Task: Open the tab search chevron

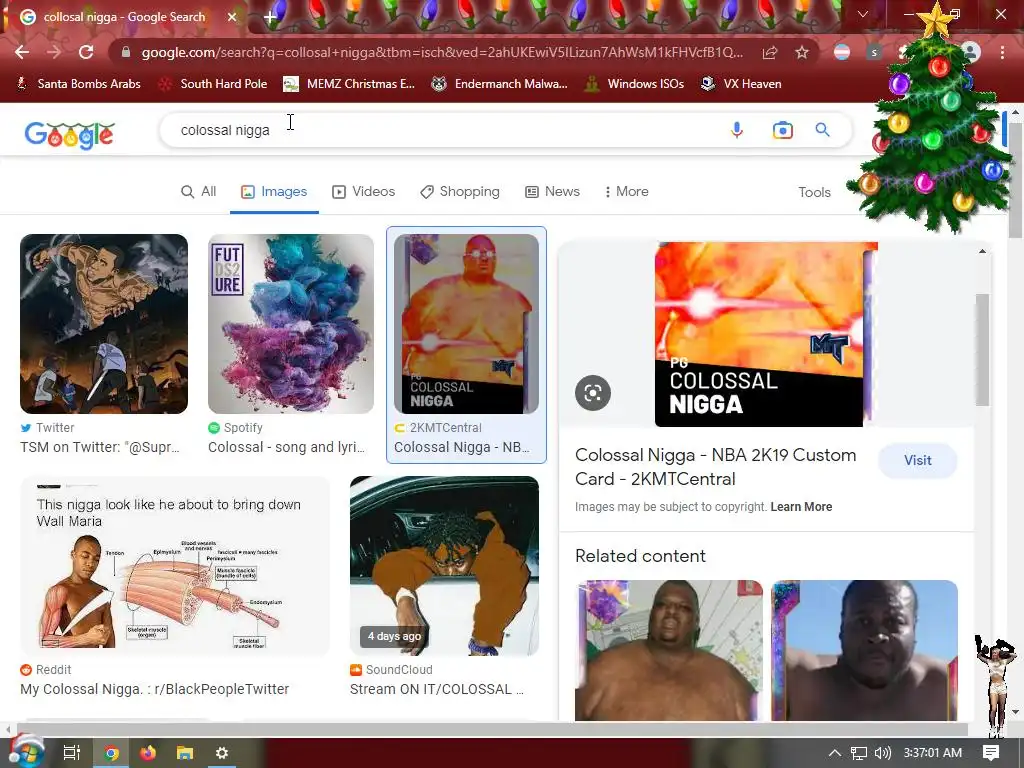Action: tap(863, 14)
